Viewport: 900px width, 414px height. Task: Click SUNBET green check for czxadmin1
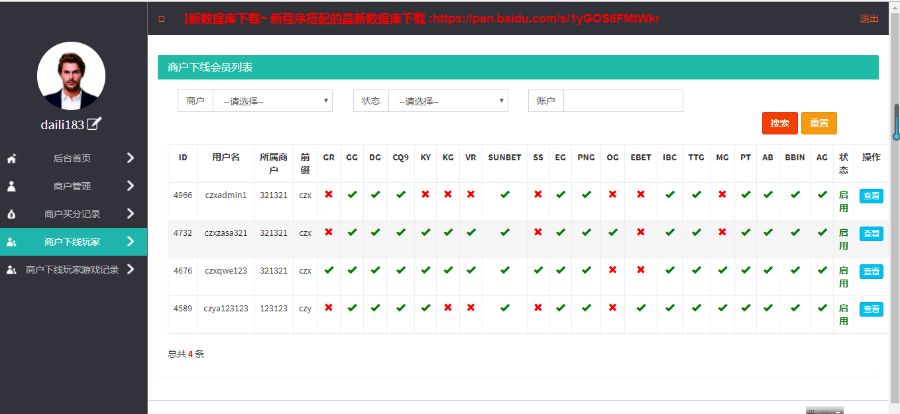pos(505,194)
